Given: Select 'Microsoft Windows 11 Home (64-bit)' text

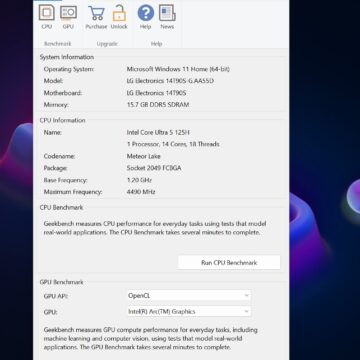Looking at the screenshot, I should tap(178, 69).
